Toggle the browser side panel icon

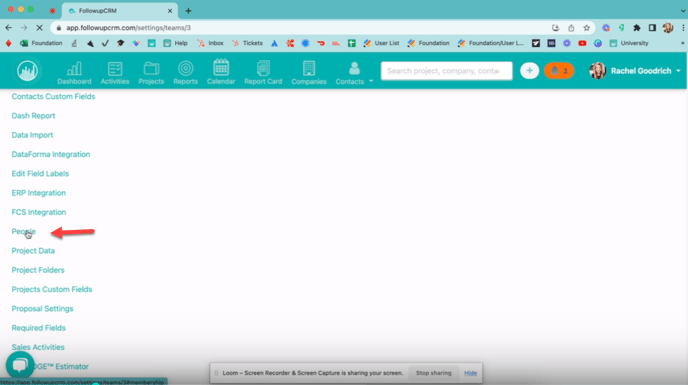[x=652, y=28]
